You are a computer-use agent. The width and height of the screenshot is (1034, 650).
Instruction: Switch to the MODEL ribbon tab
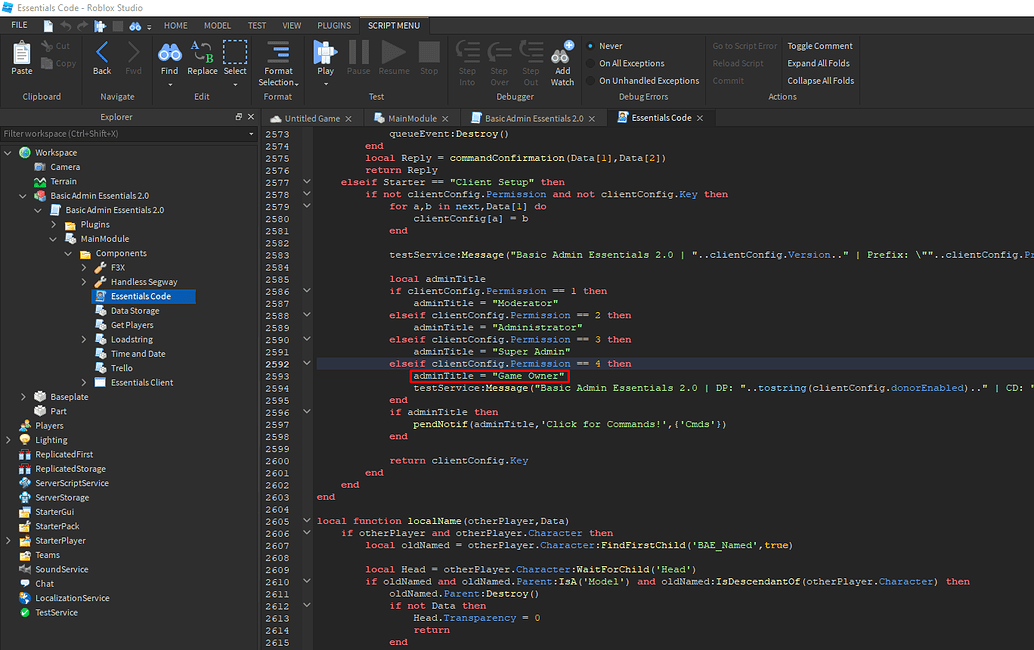[218, 26]
